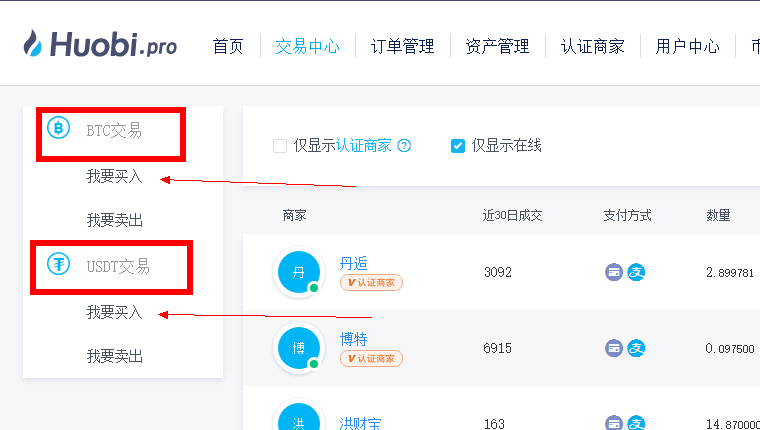The image size is (760, 430).
Task: Click quantity value 0.097500
Action: pyautogui.click(x=730, y=349)
